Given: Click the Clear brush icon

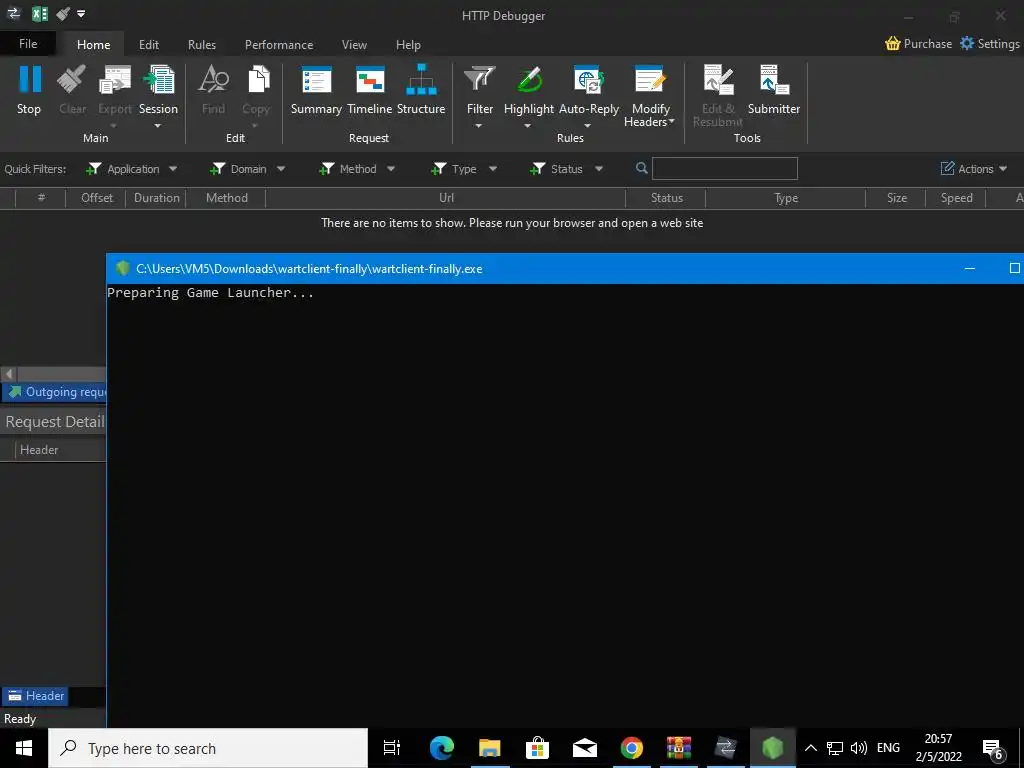Looking at the screenshot, I should point(72,80).
